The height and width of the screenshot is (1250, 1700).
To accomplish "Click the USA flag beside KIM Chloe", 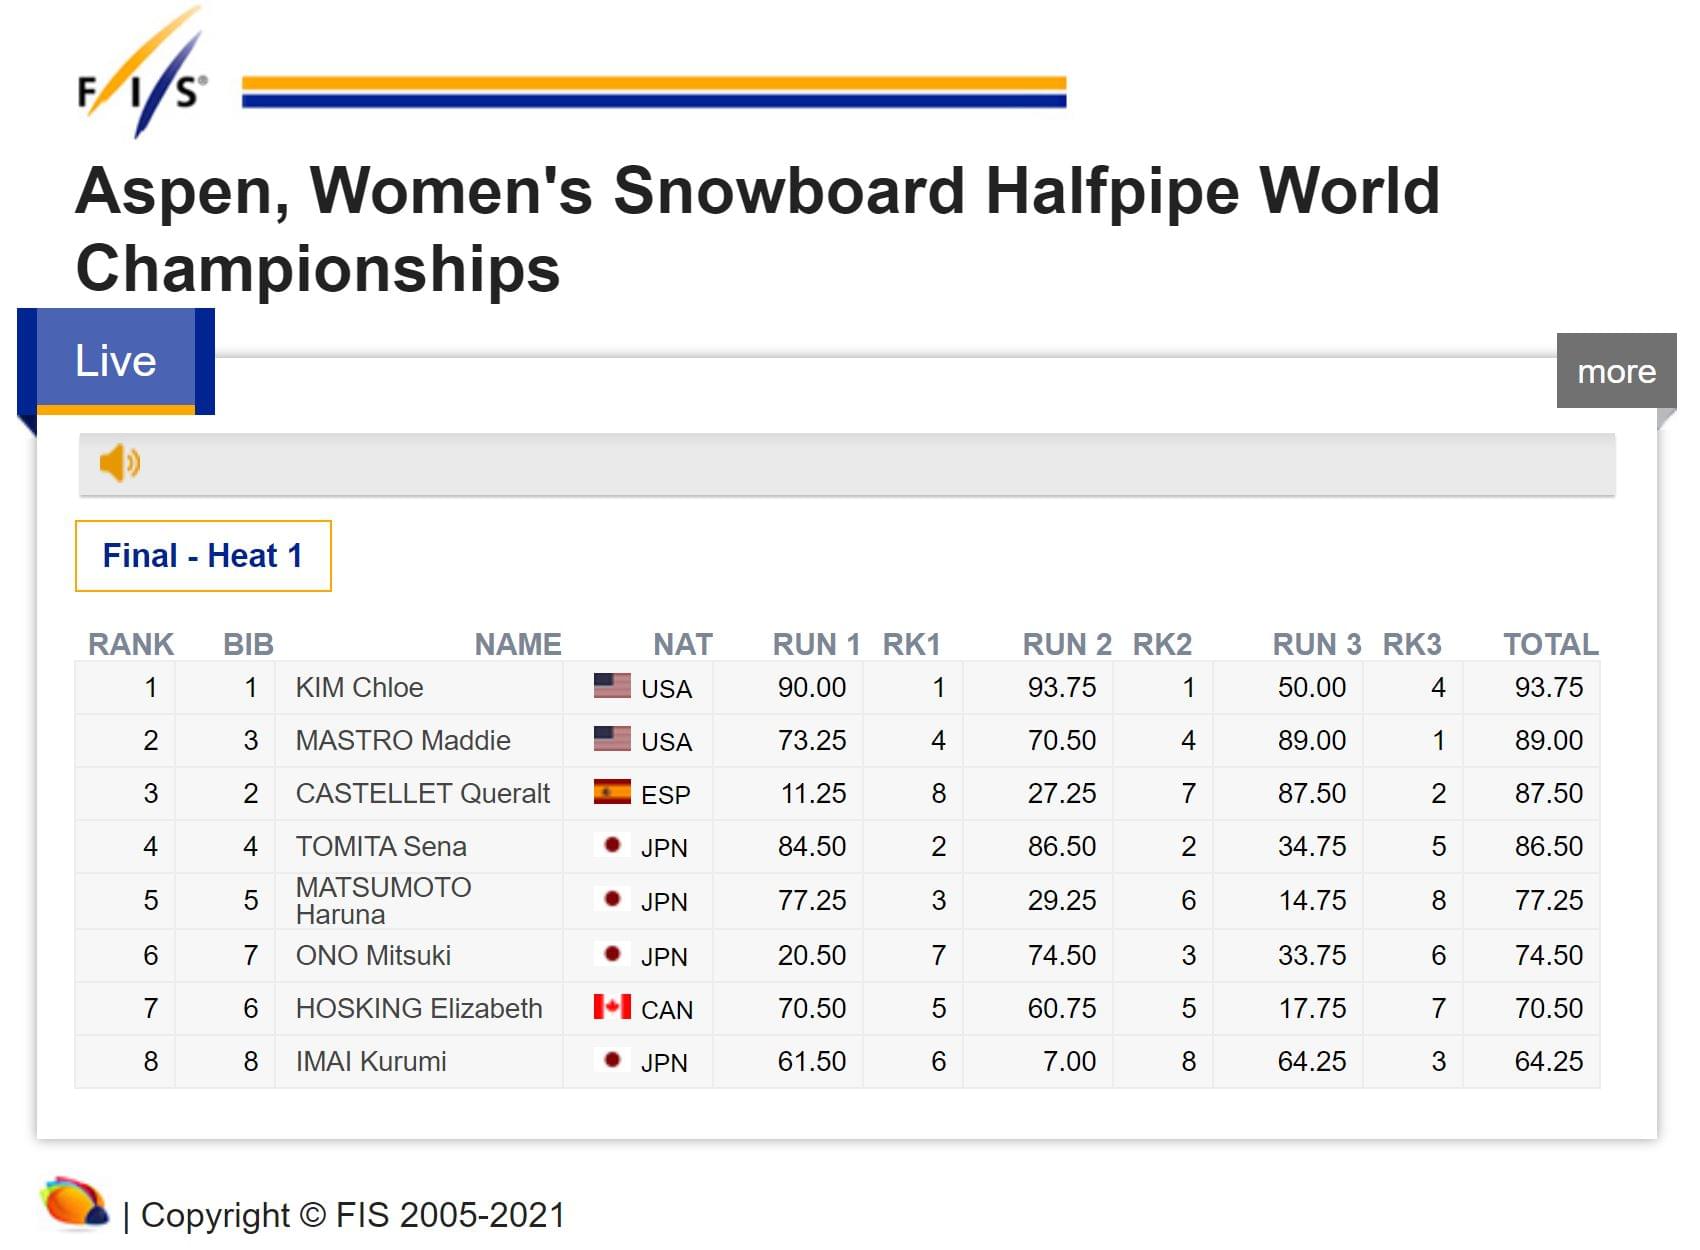I will [x=612, y=686].
